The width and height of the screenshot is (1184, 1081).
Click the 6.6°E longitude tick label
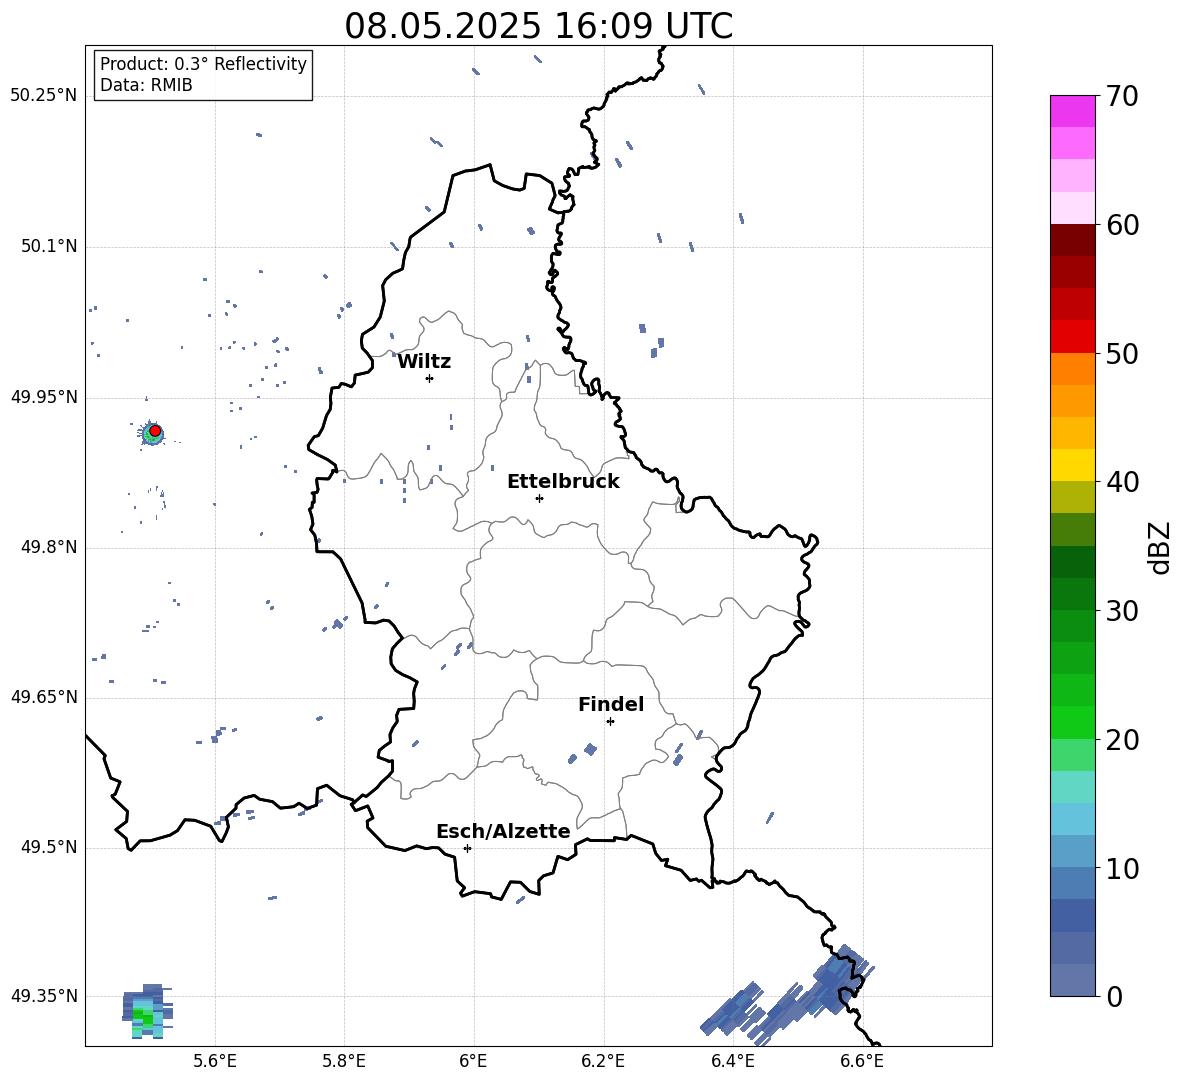point(862,1061)
